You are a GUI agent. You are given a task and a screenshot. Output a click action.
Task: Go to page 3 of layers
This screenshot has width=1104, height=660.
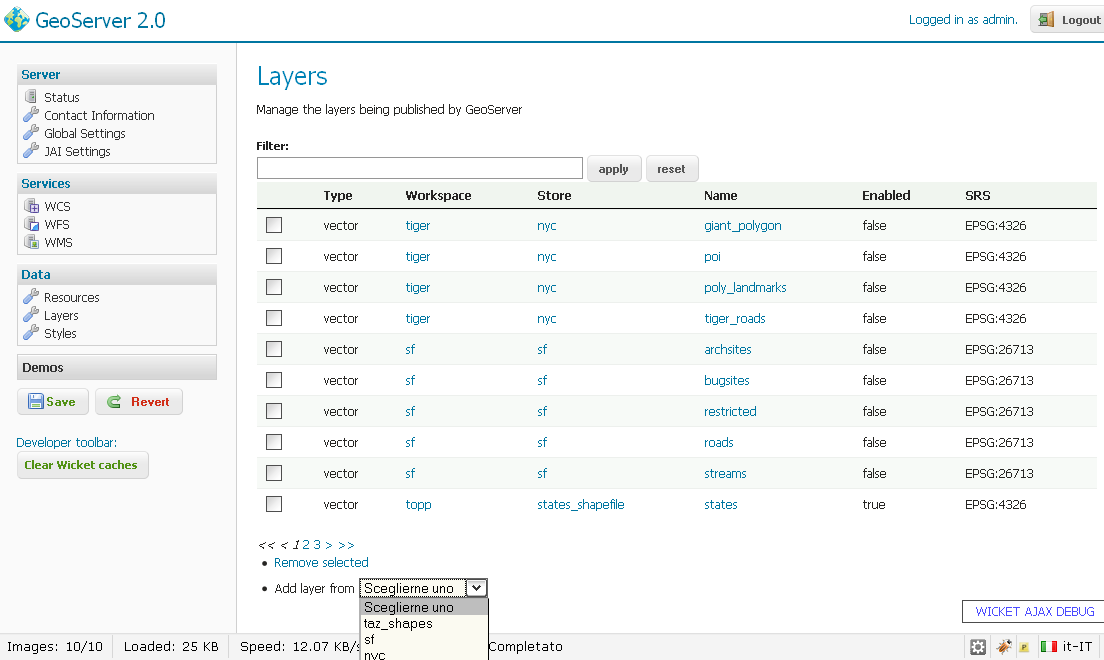(x=318, y=544)
